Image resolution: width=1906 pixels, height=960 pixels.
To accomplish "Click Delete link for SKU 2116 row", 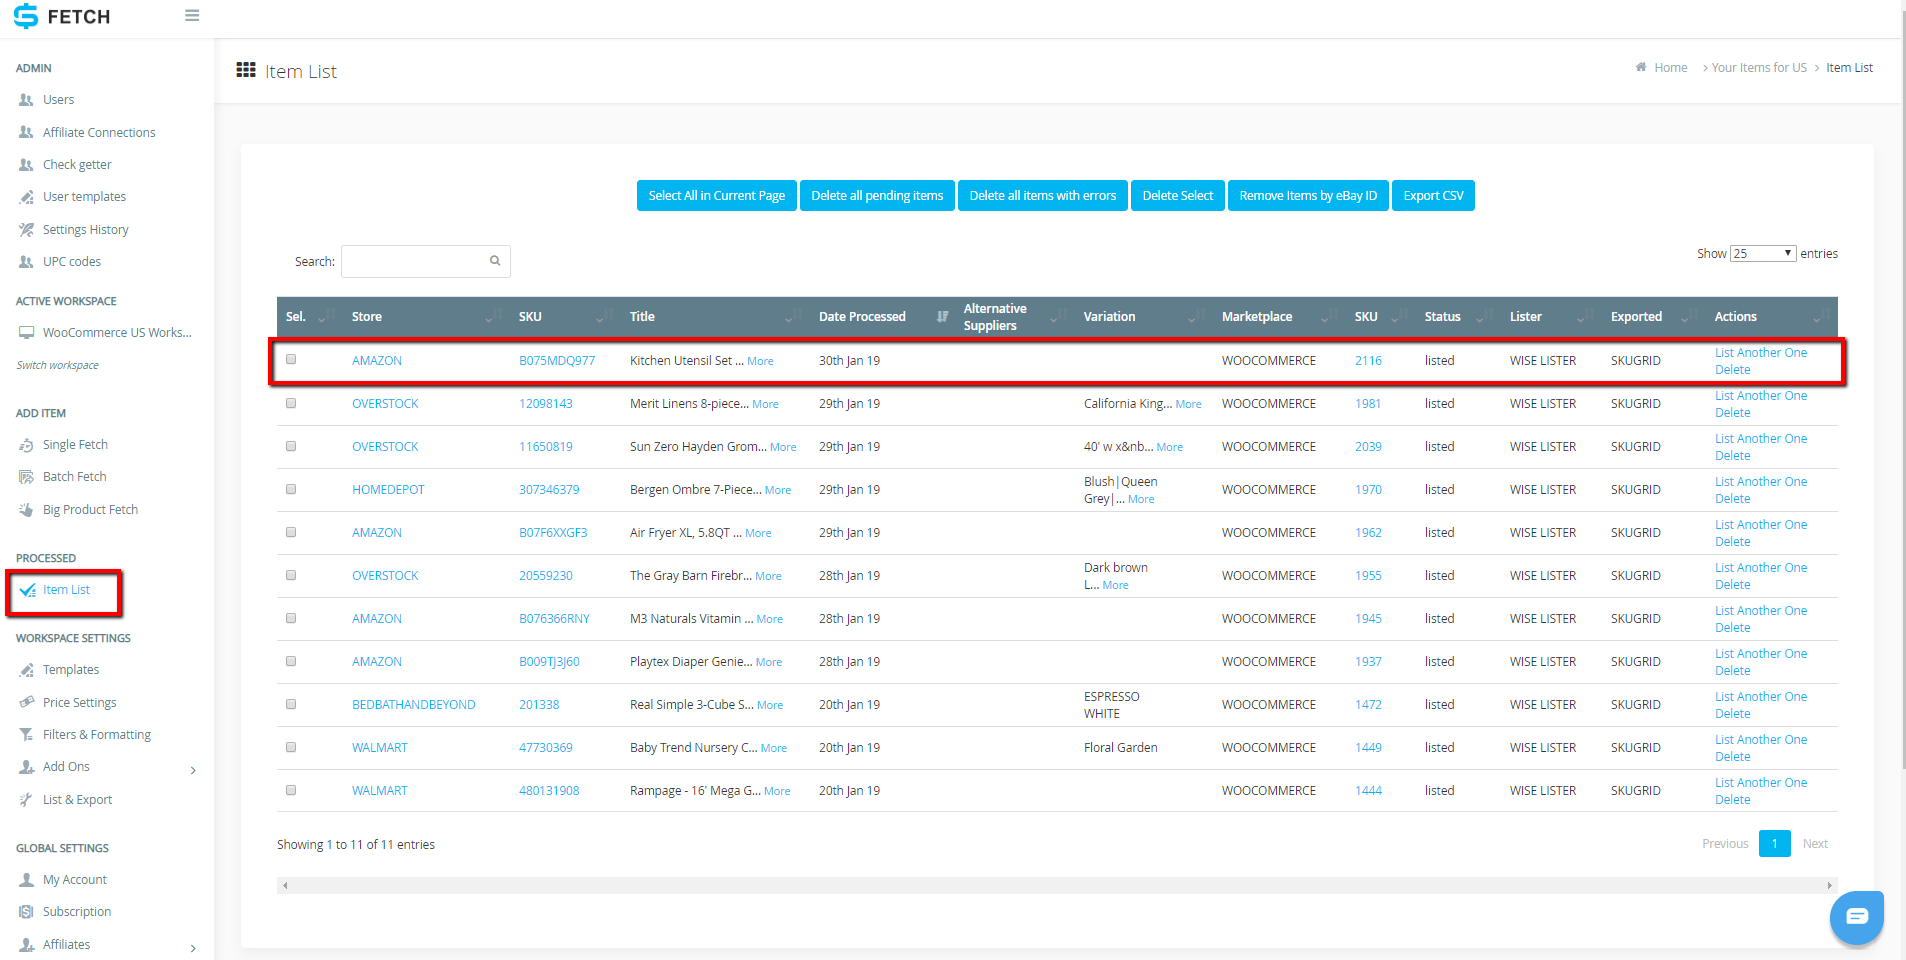I will click(1732, 370).
